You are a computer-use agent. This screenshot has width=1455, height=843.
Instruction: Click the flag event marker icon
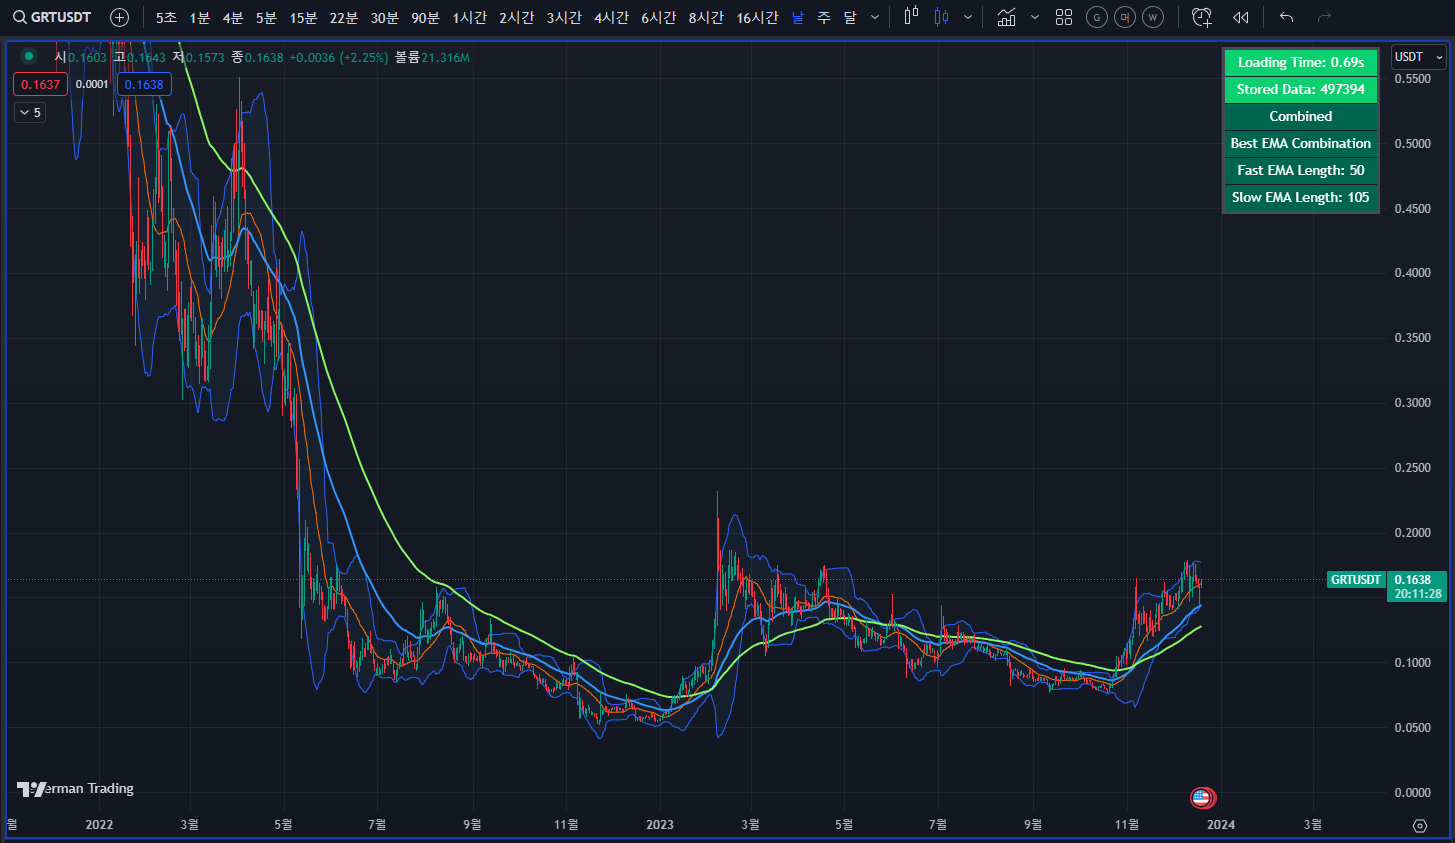click(x=1202, y=798)
